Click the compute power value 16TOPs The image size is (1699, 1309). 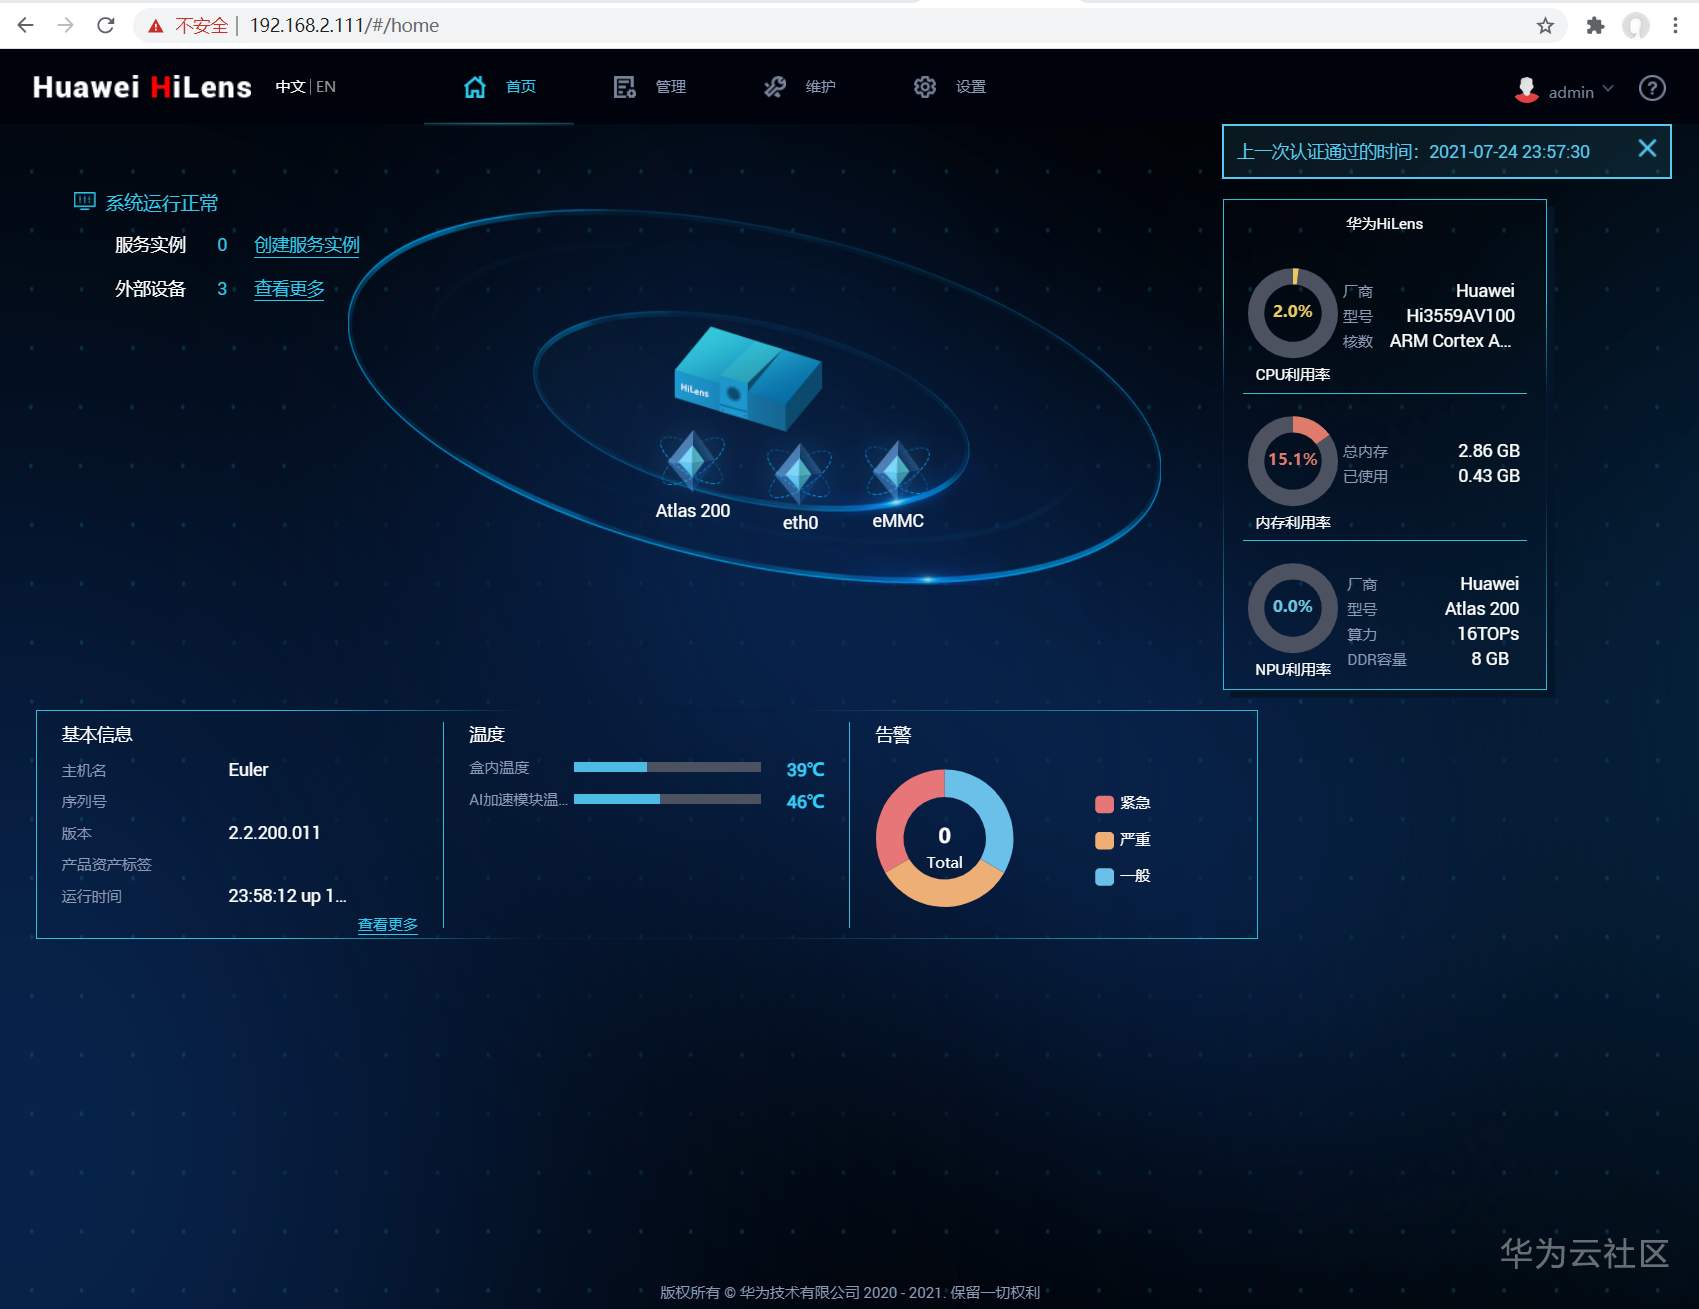coord(1487,634)
